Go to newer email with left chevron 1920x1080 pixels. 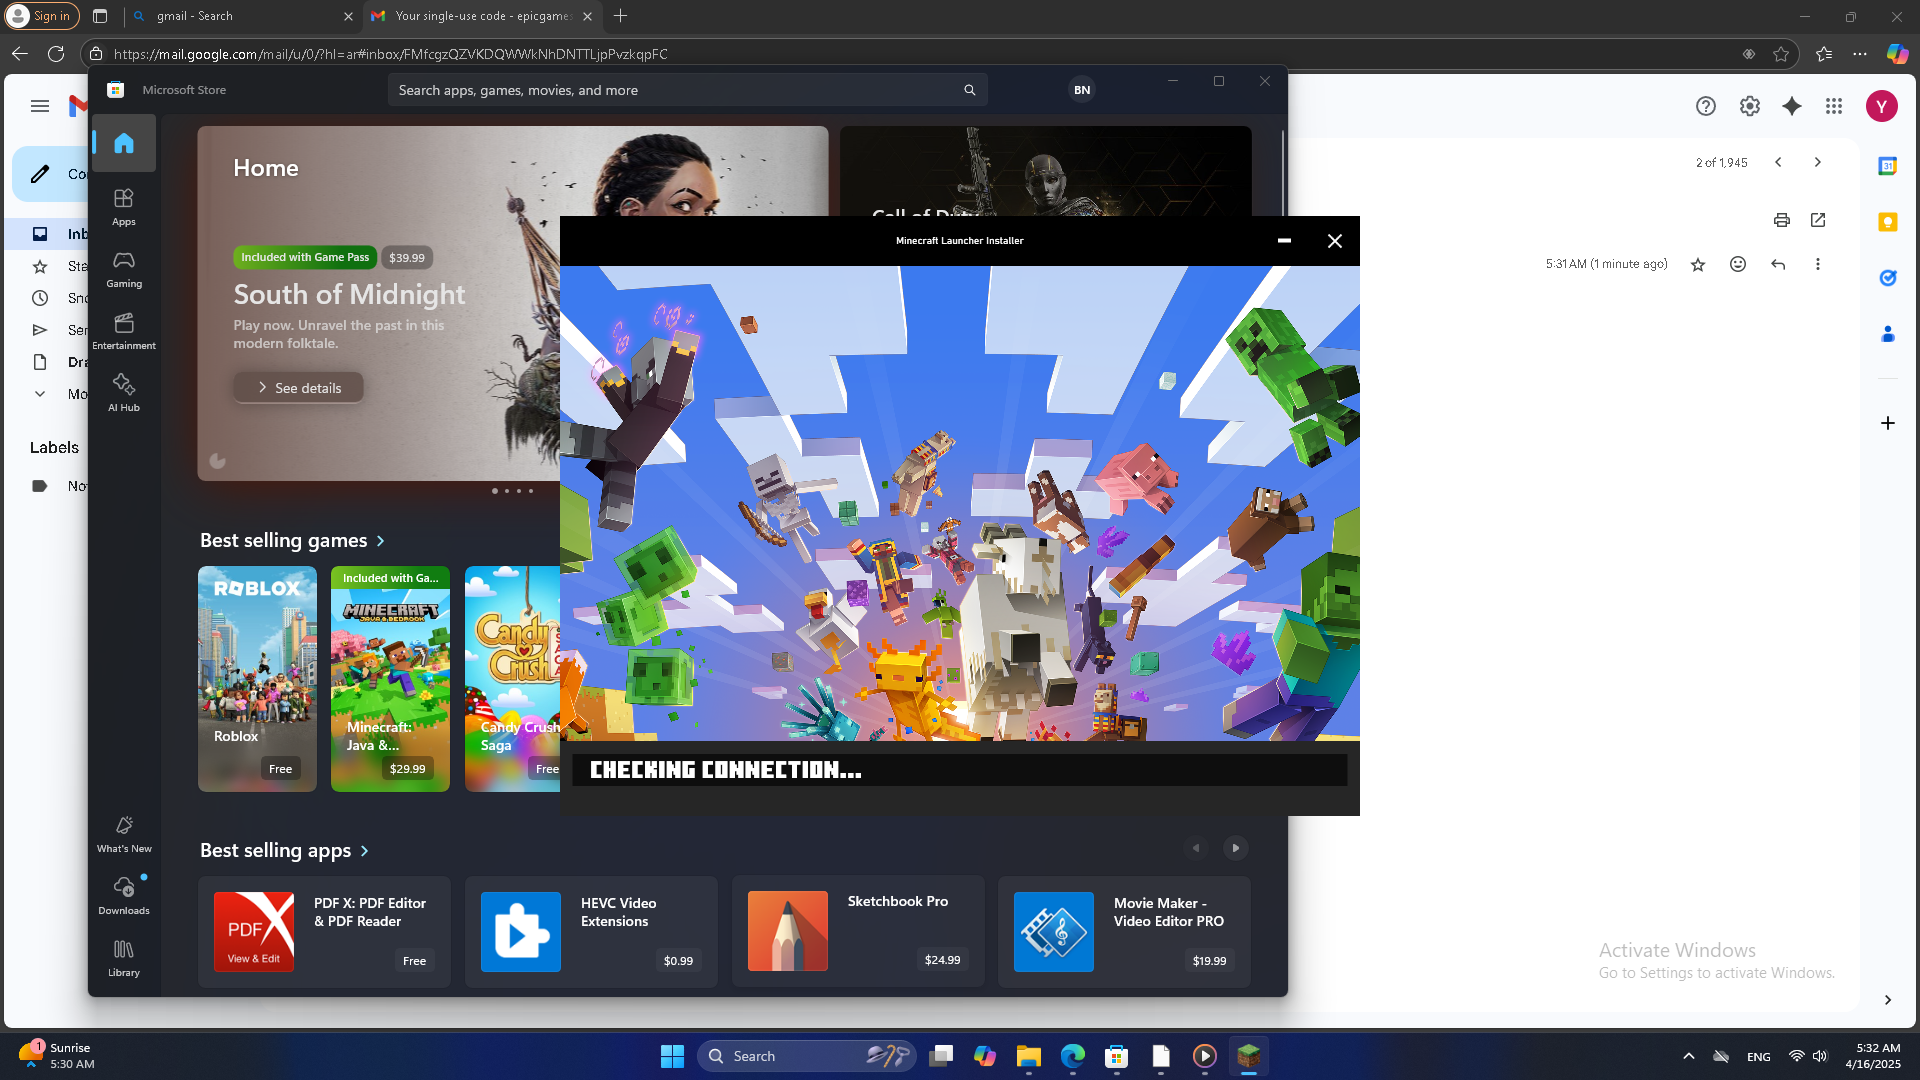point(1778,162)
